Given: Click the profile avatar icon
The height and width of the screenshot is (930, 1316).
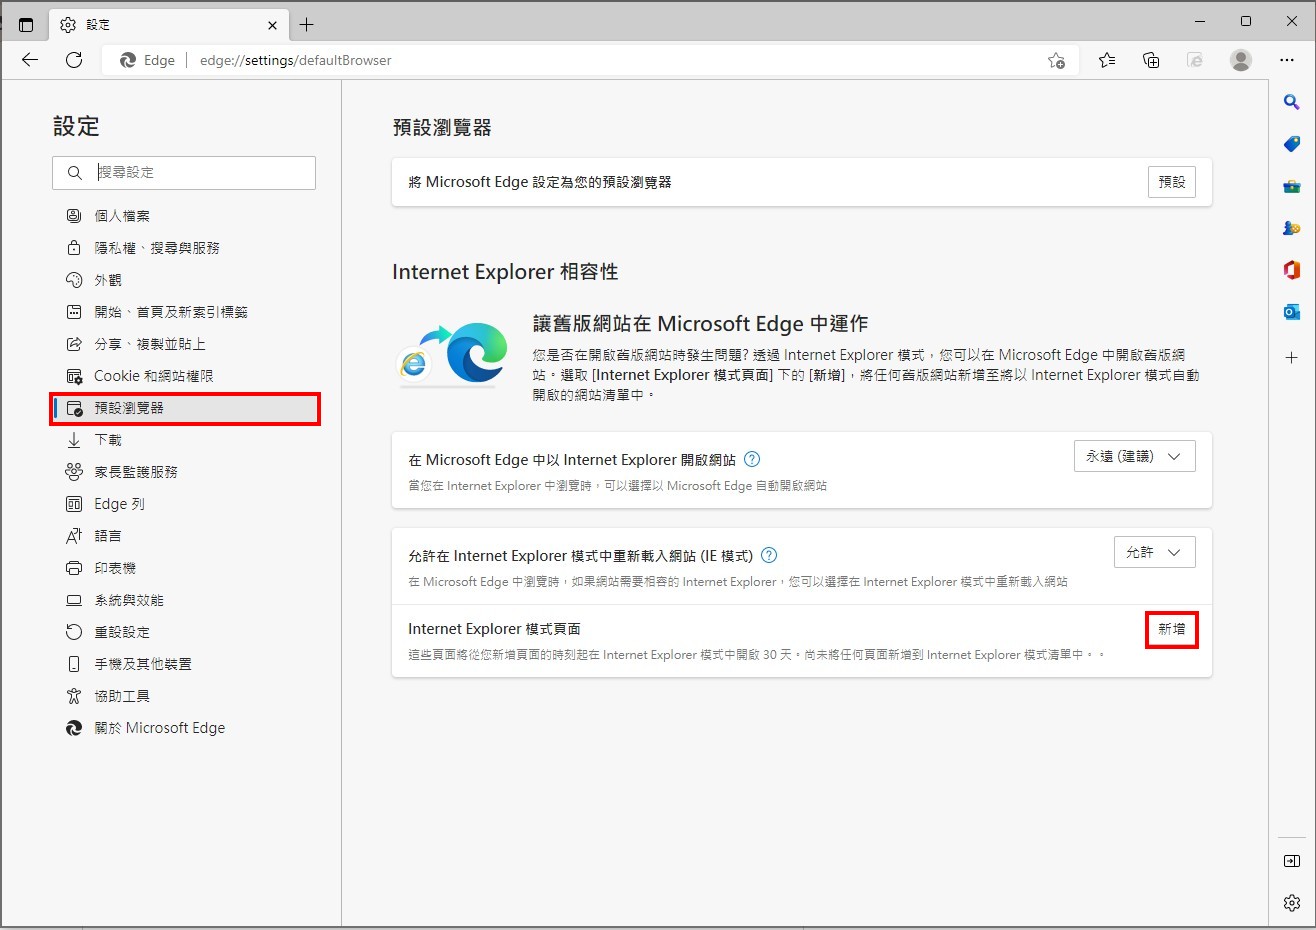Looking at the screenshot, I should click(x=1241, y=60).
